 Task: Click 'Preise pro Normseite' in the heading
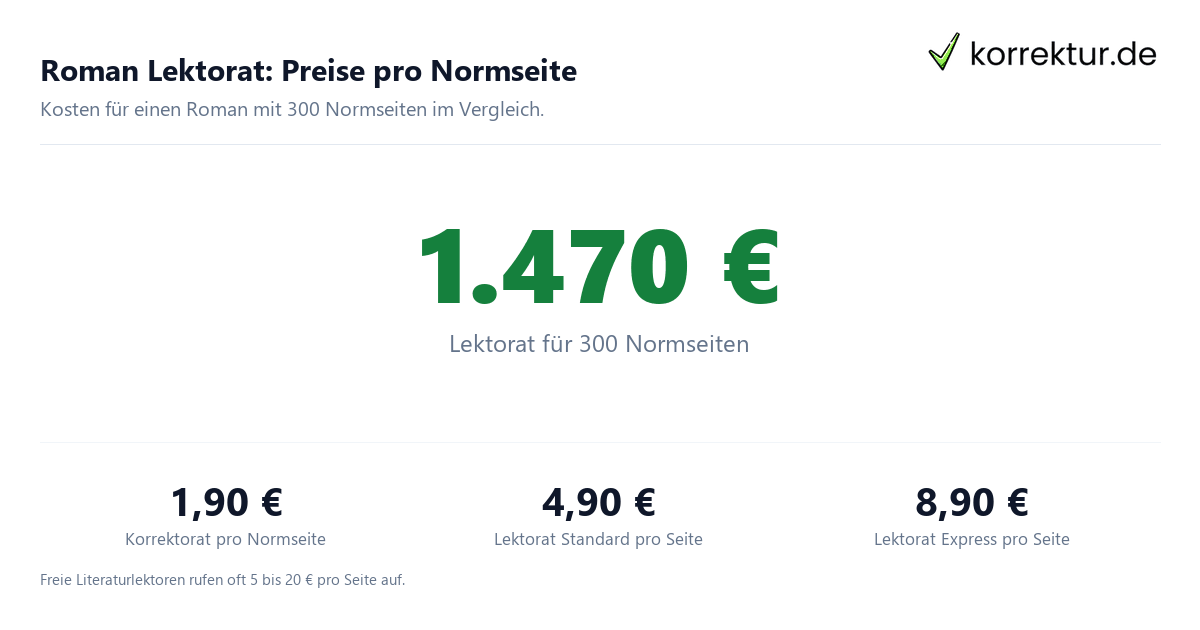(x=429, y=71)
